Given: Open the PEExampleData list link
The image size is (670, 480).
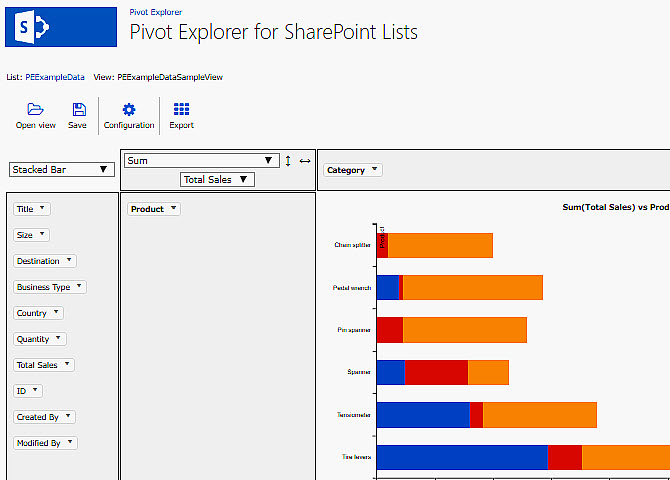Looking at the screenshot, I should 55,77.
